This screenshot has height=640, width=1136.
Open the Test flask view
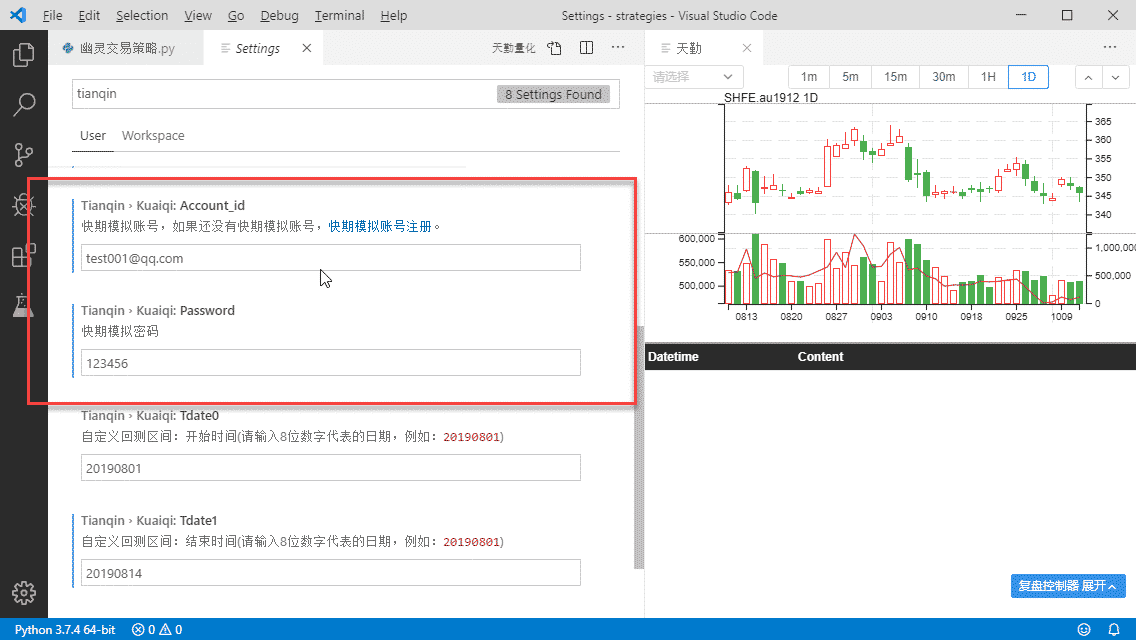[23, 305]
